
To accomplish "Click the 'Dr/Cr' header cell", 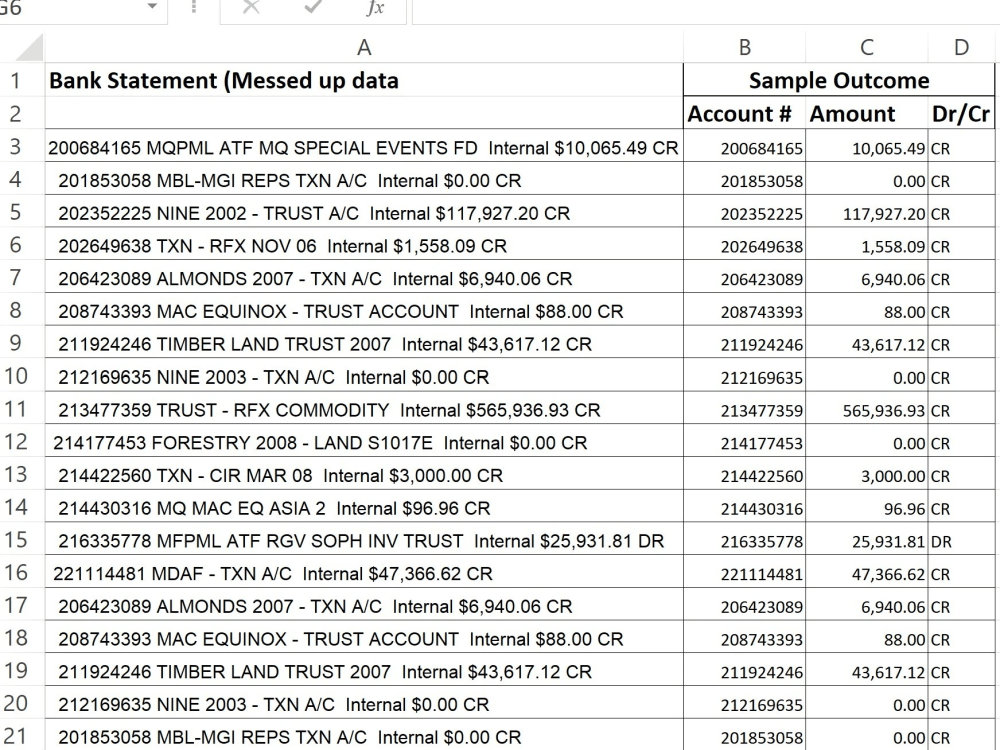I will coord(961,114).
